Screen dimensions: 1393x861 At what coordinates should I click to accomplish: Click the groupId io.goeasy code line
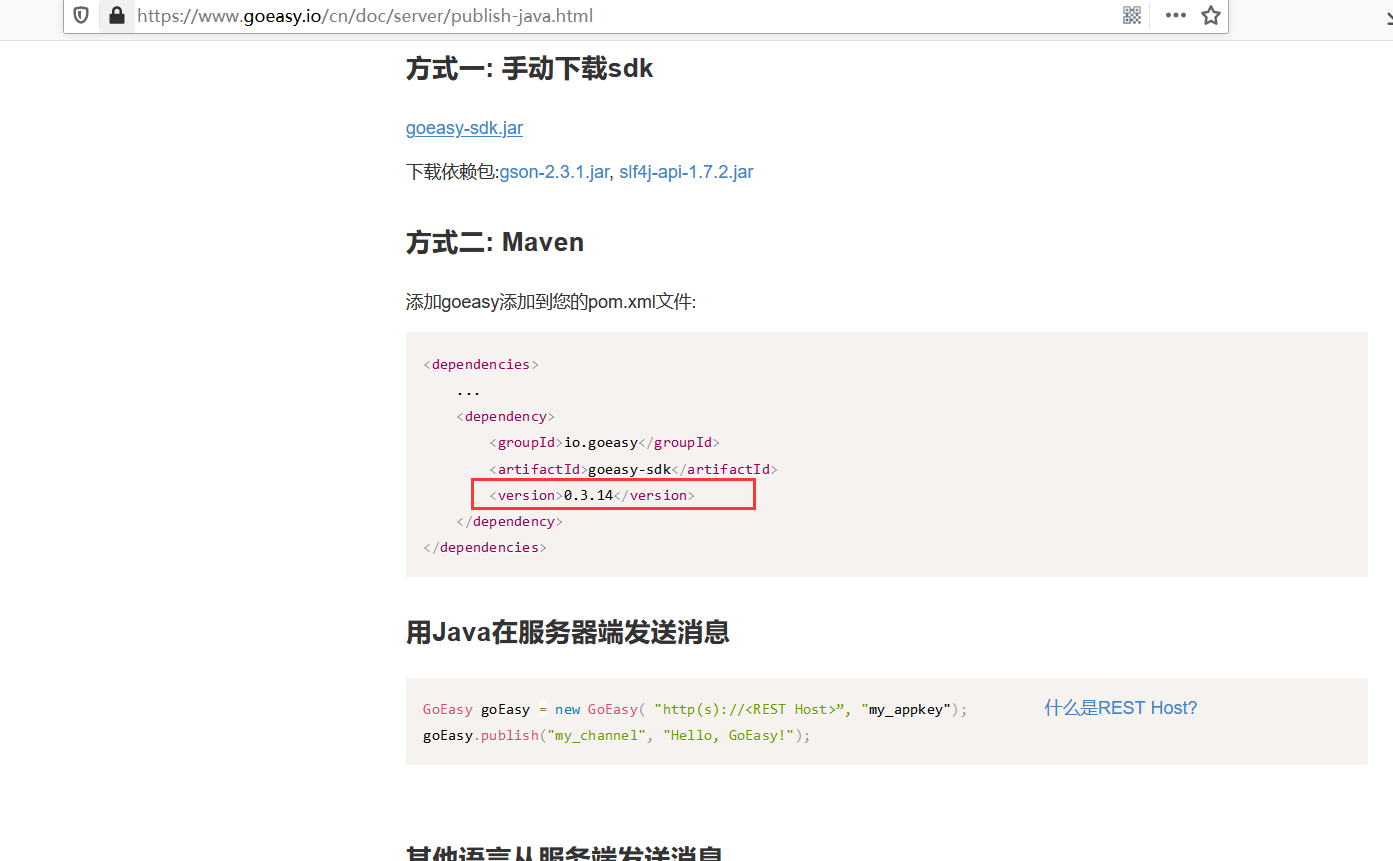pyautogui.click(x=604, y=442)
